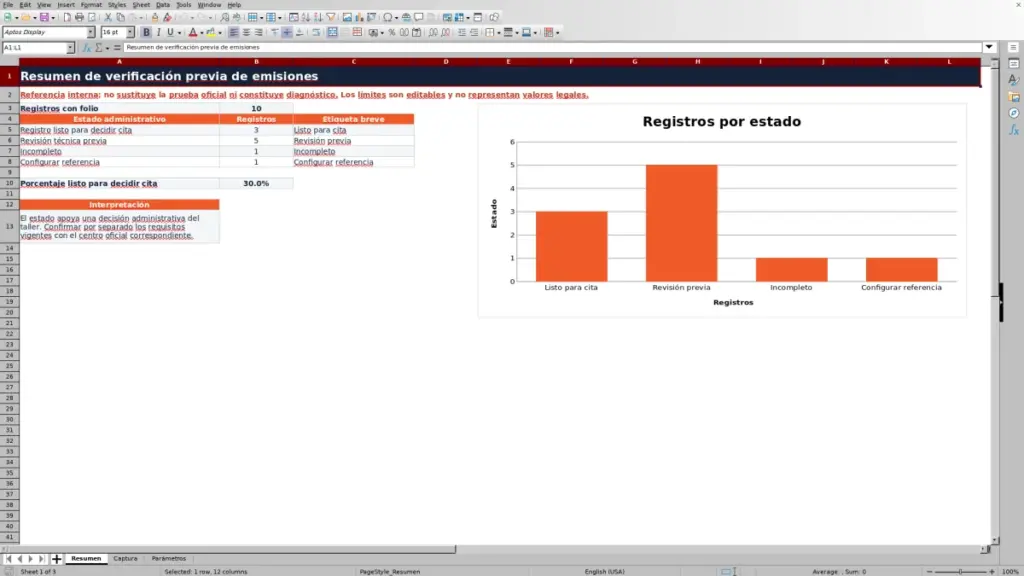Open the sidebar Navigator compass icon

click(x=1014, y=114)
